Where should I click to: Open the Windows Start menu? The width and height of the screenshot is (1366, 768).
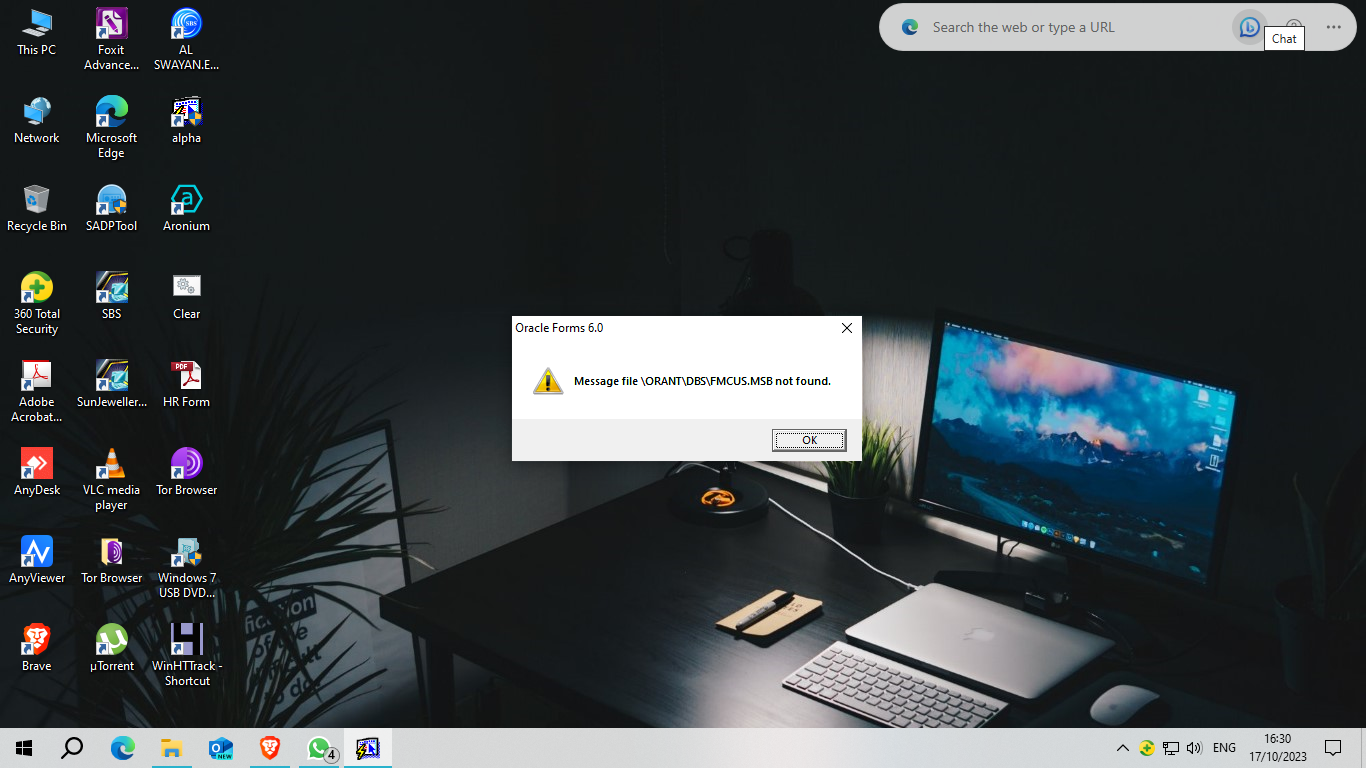(x=24, y=748)
